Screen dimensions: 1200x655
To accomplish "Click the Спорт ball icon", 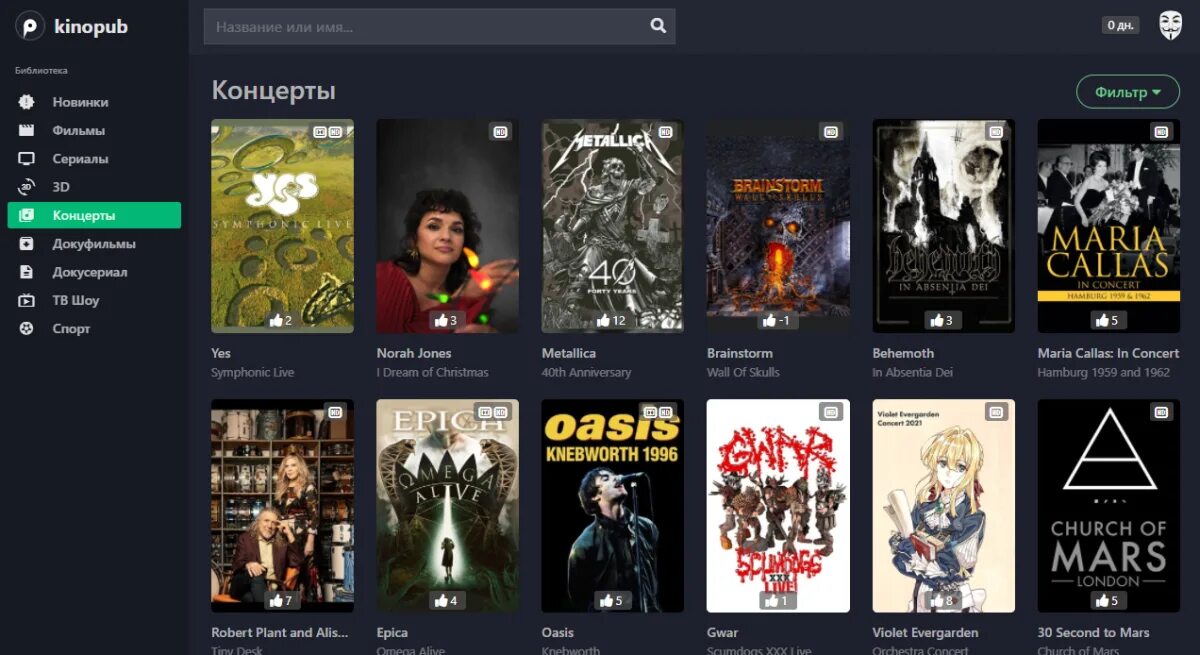I will [x=27, y=328].
